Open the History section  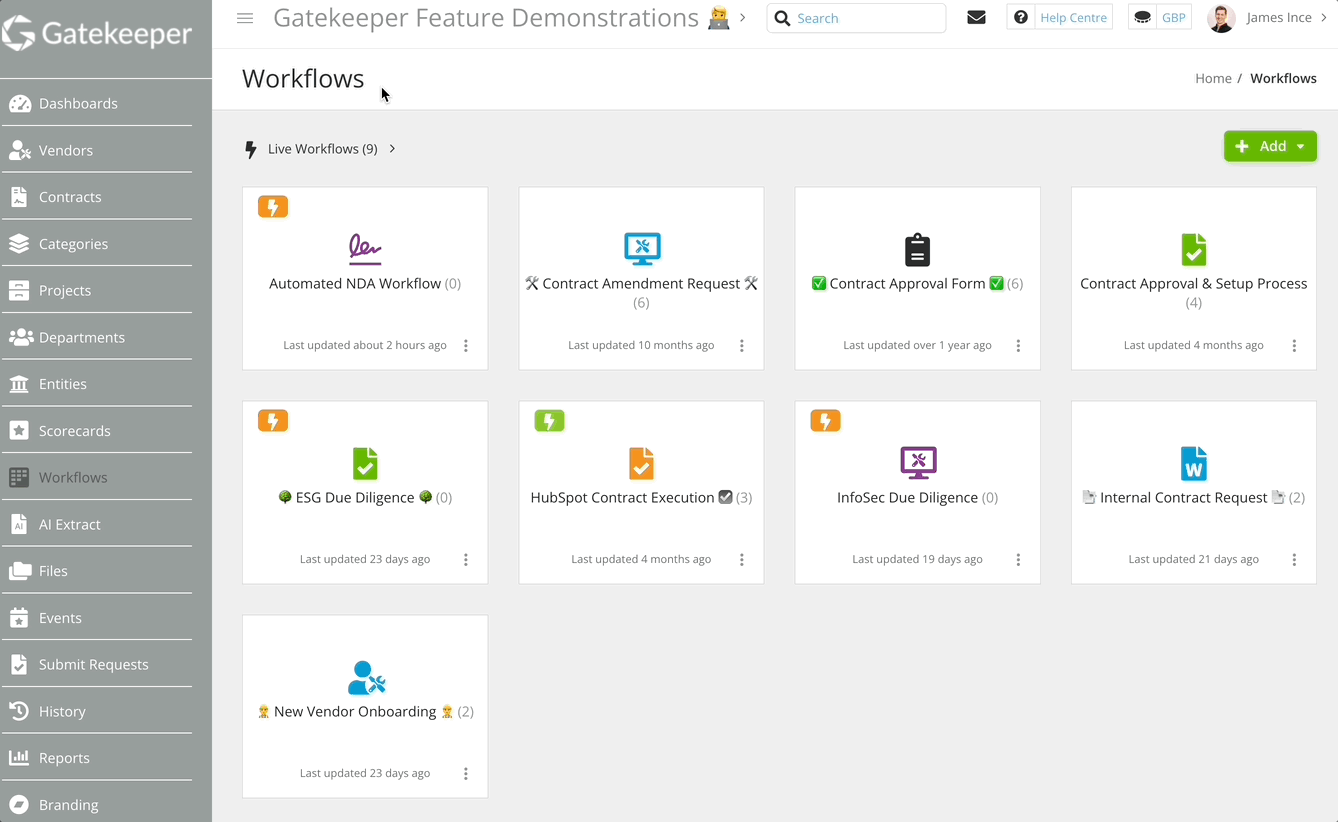tap(62, 711)
